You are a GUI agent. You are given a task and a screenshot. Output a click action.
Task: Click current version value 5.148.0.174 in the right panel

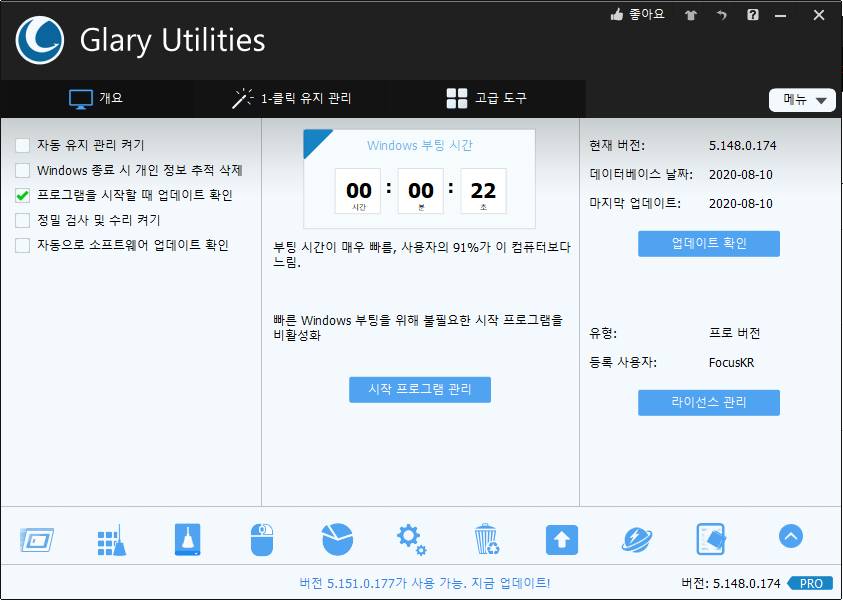tap(742, 146)
